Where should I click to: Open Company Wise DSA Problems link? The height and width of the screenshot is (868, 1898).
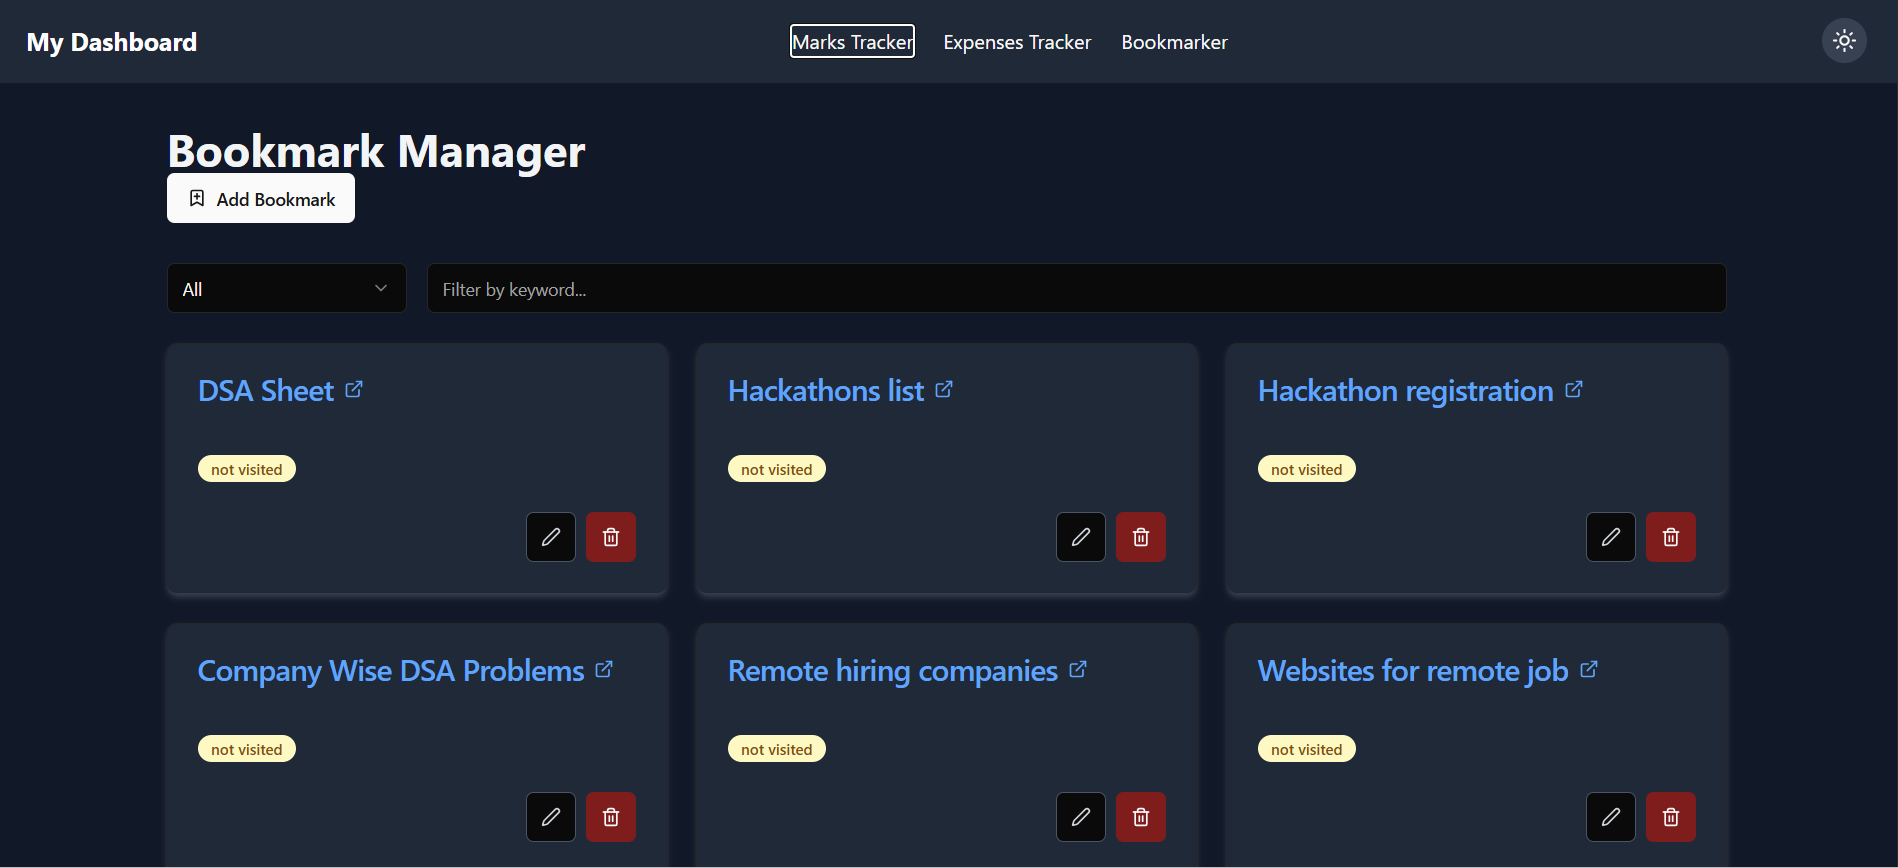[391, 671]
